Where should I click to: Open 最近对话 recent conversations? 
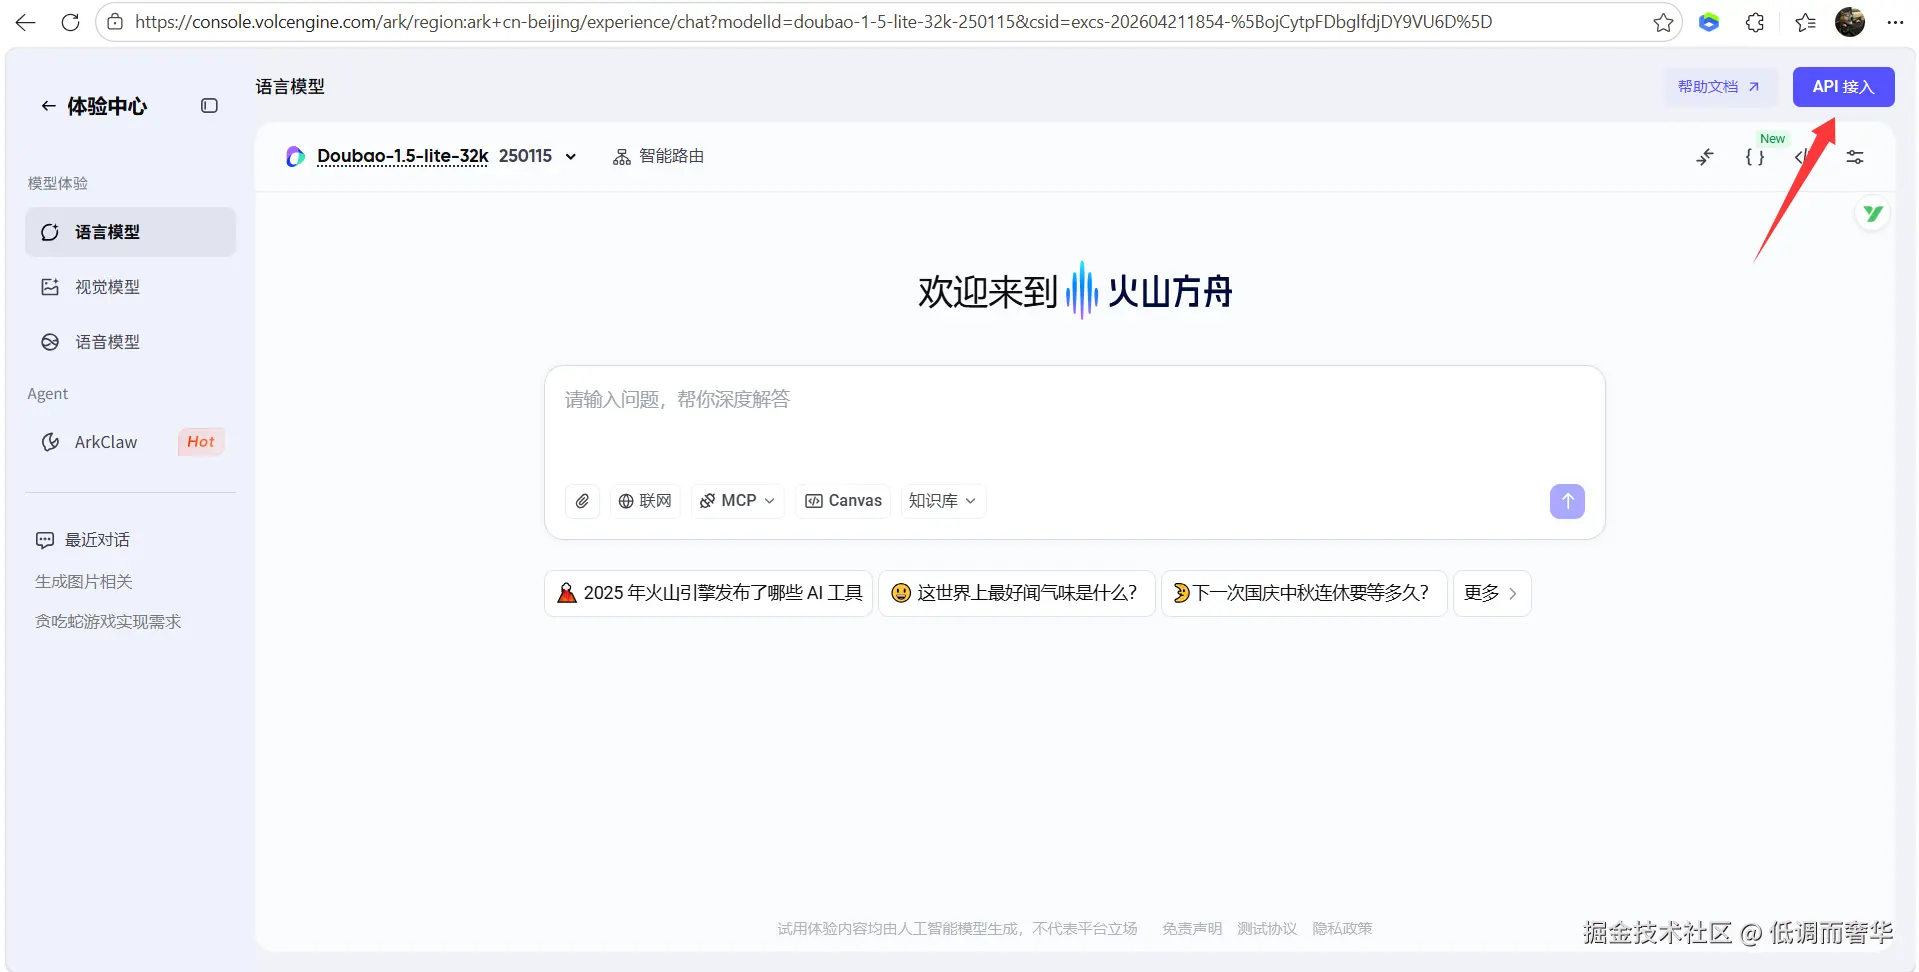(x=97, y=540)
